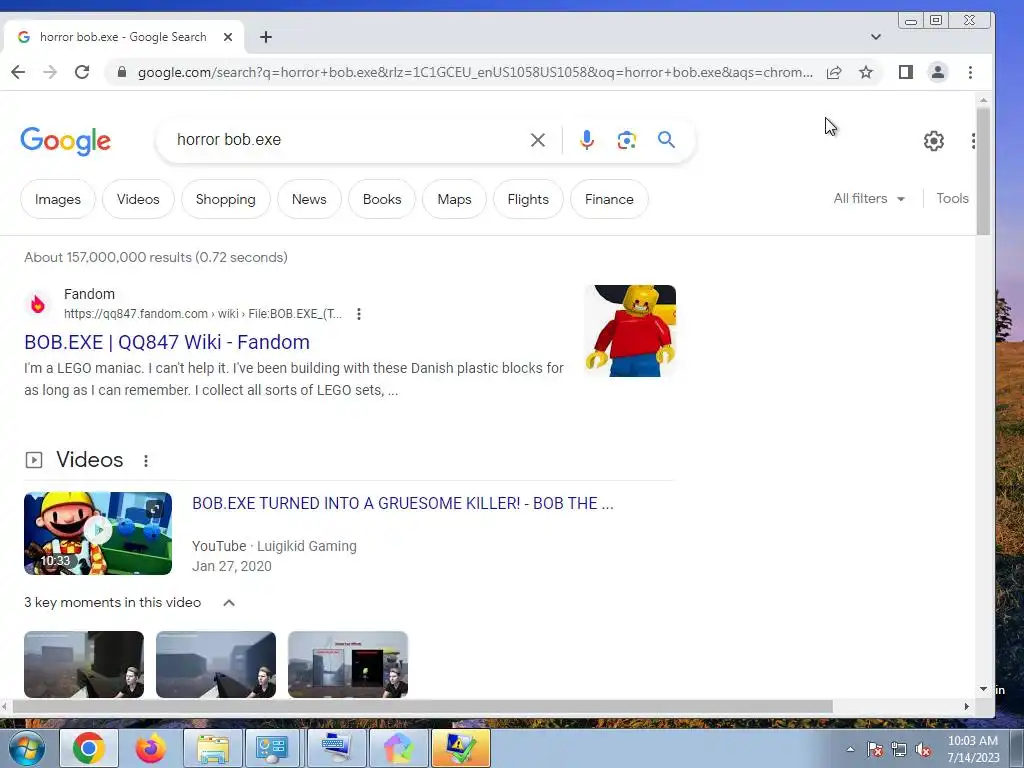Screen dimensions: 1024x768
Task: Click the Fandom flame favicon
Action: 38,304
